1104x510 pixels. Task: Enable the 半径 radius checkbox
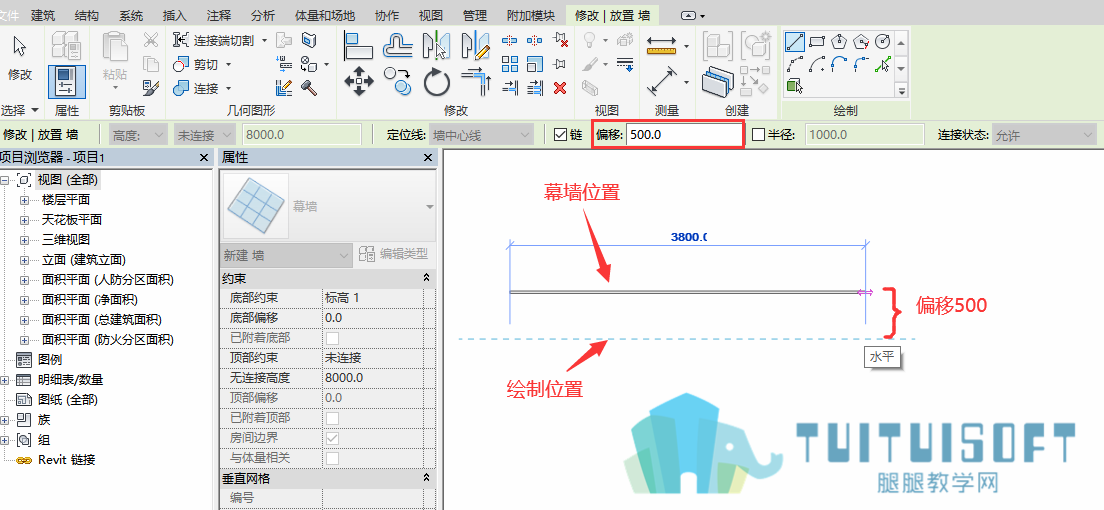[758, 135]
